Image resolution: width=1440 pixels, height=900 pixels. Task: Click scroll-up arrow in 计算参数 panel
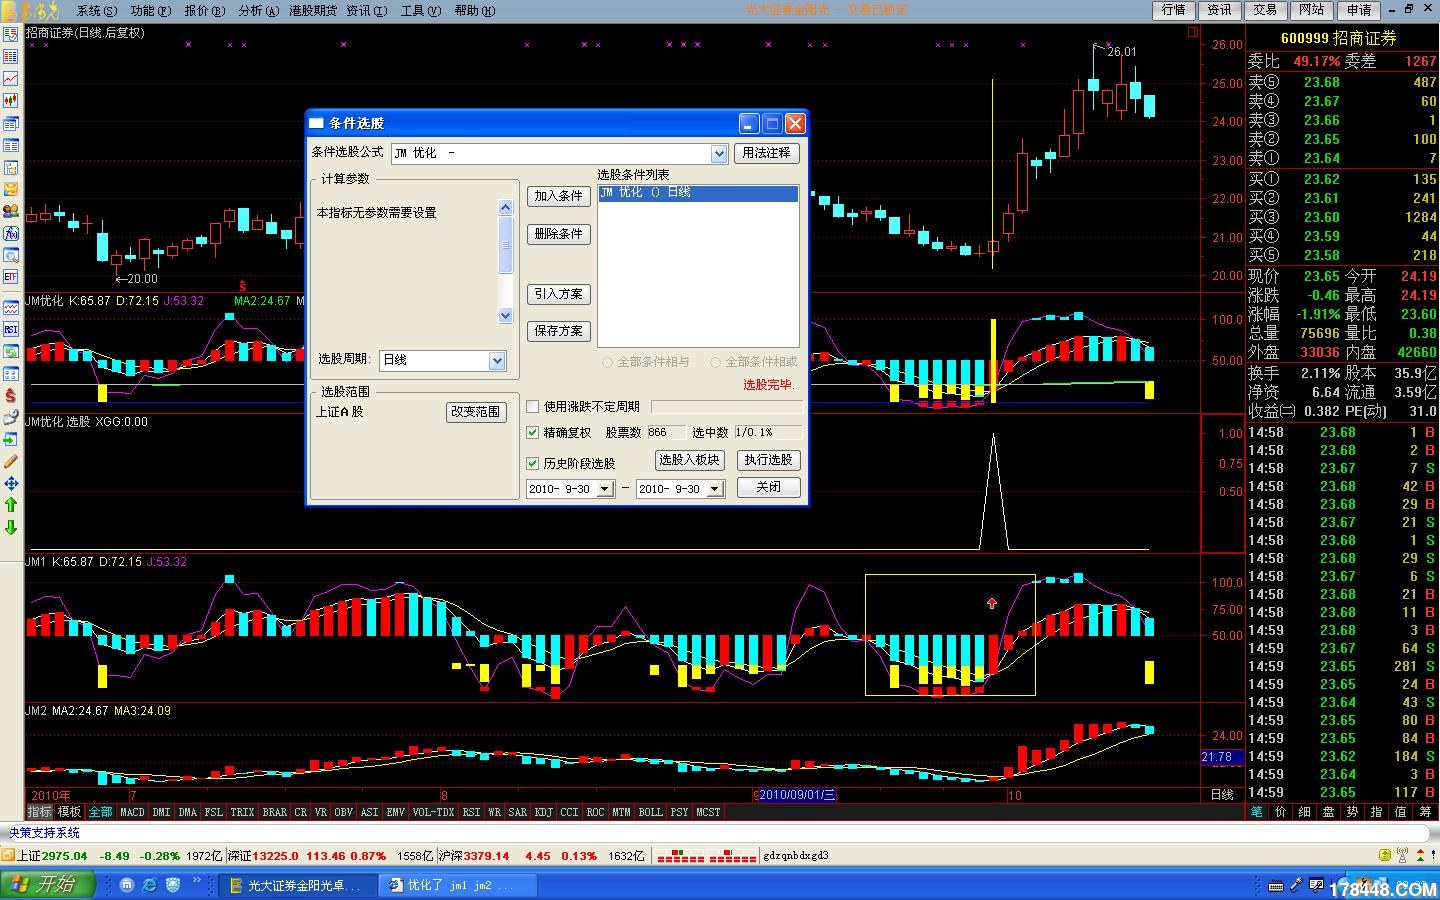click(x=505, y=208)
